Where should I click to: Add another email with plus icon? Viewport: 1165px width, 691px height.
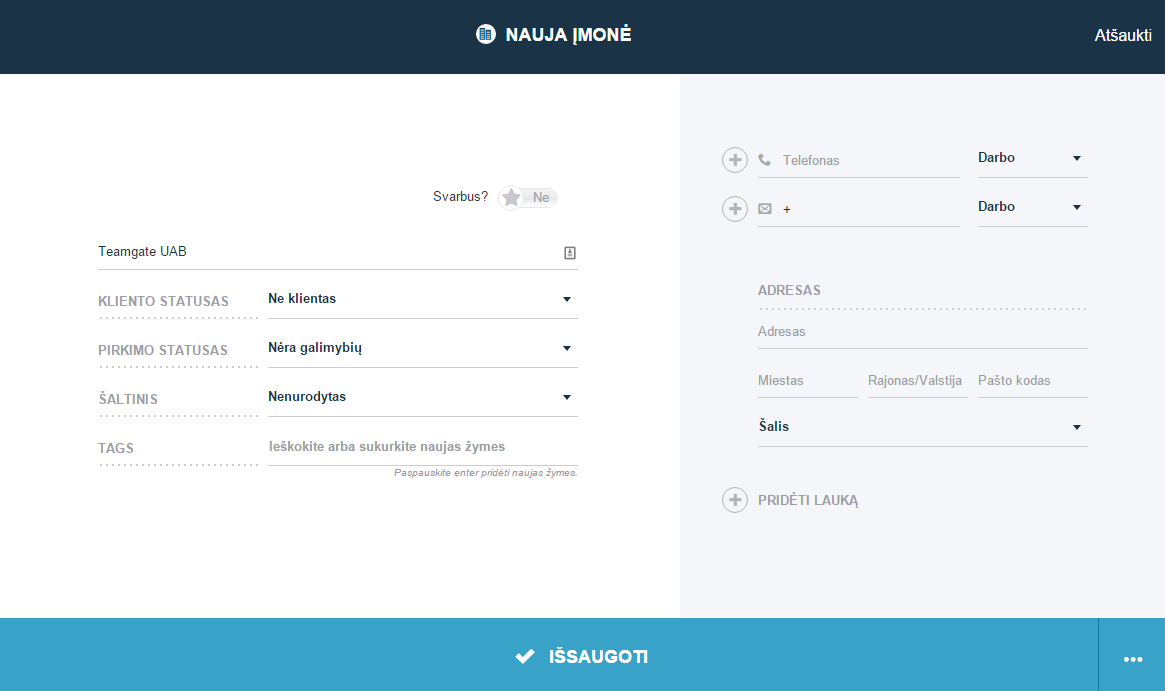(735, 209)
